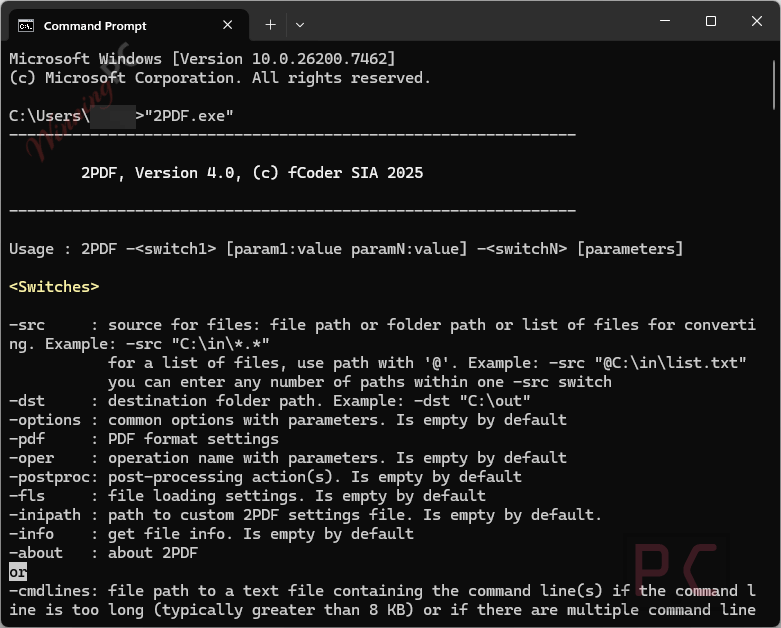Minimize the terminal window
Image resolution: width=781 pixels, height=628 pixels.
click(665, 21)
